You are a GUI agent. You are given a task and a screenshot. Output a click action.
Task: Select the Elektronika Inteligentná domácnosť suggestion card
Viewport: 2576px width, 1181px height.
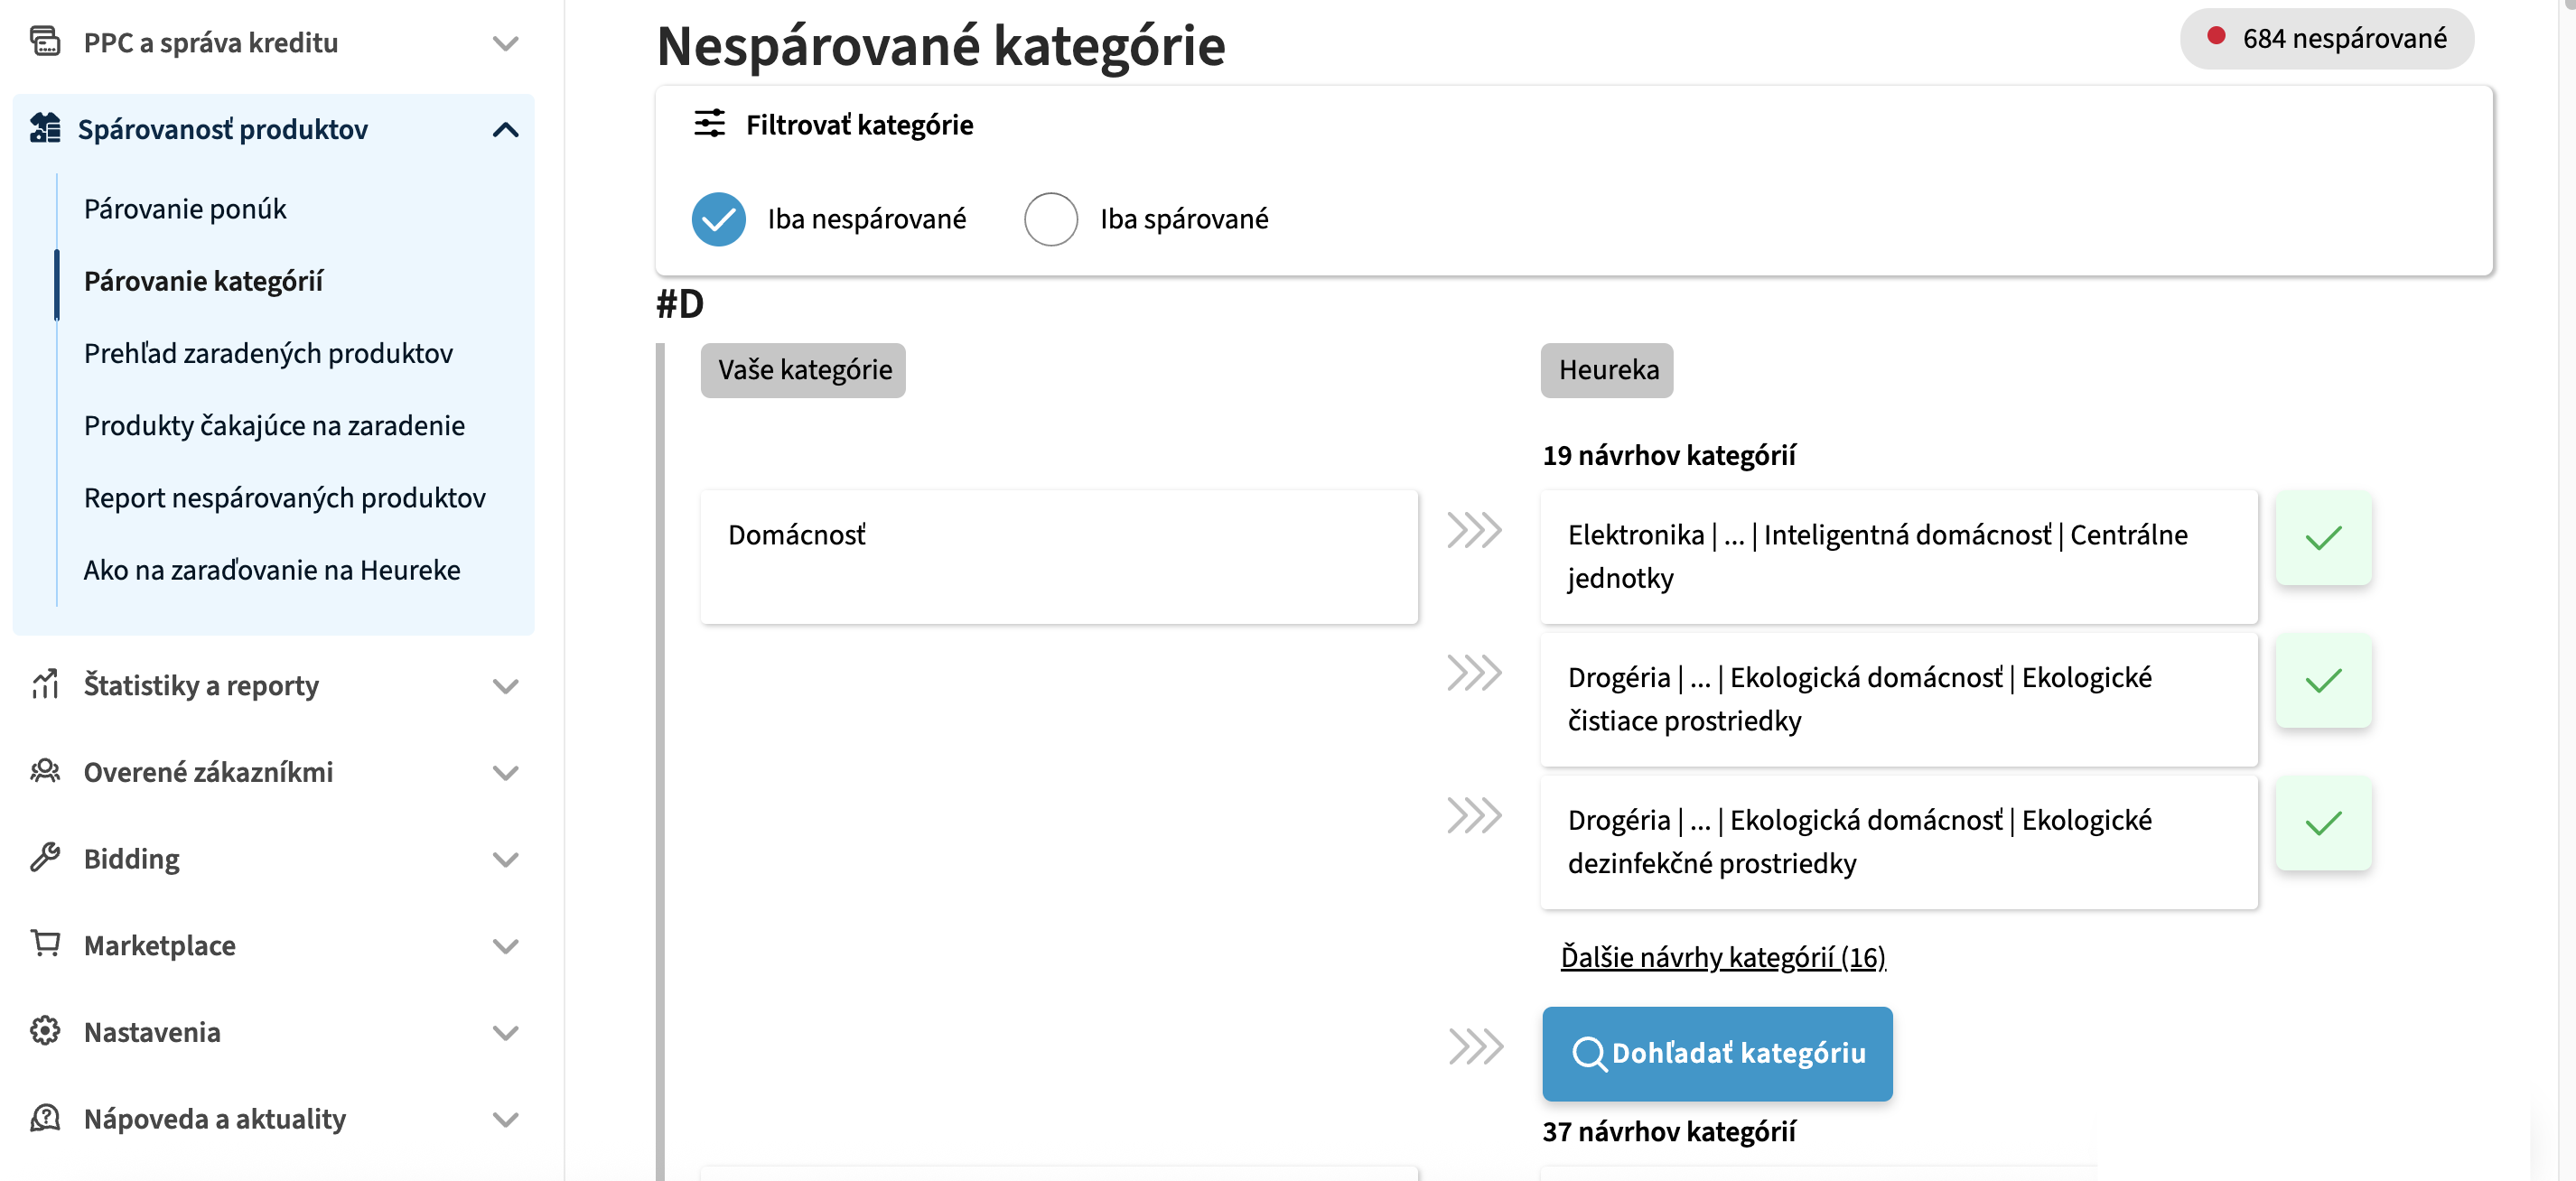[x=1899, y=557]
